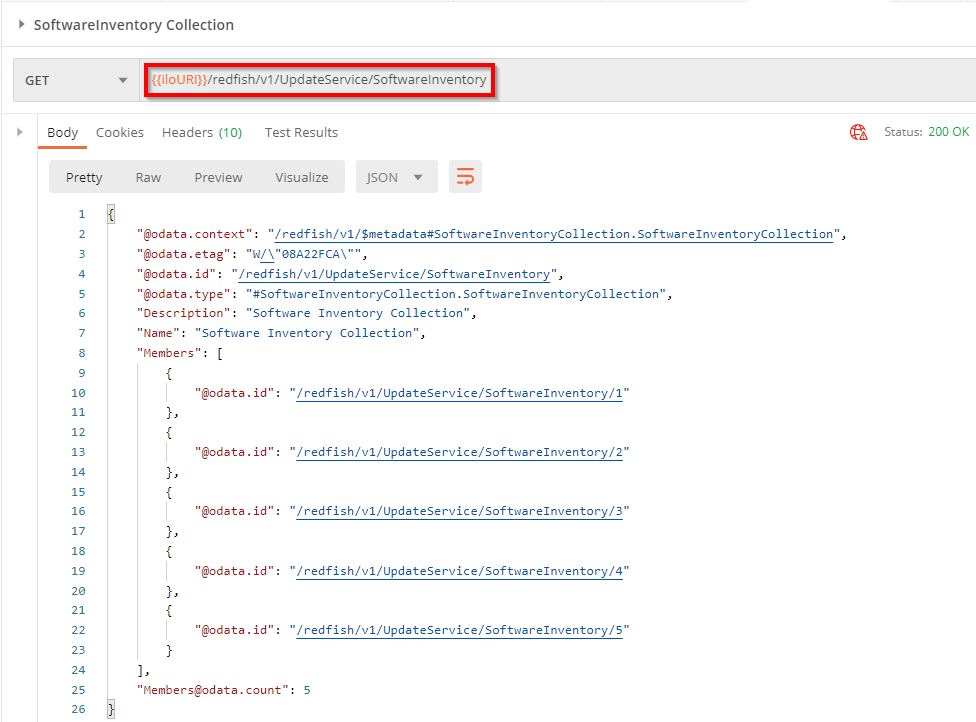Open the GET method dropdown
Screen dimensions: 976x722
click(x=76, y=80)
